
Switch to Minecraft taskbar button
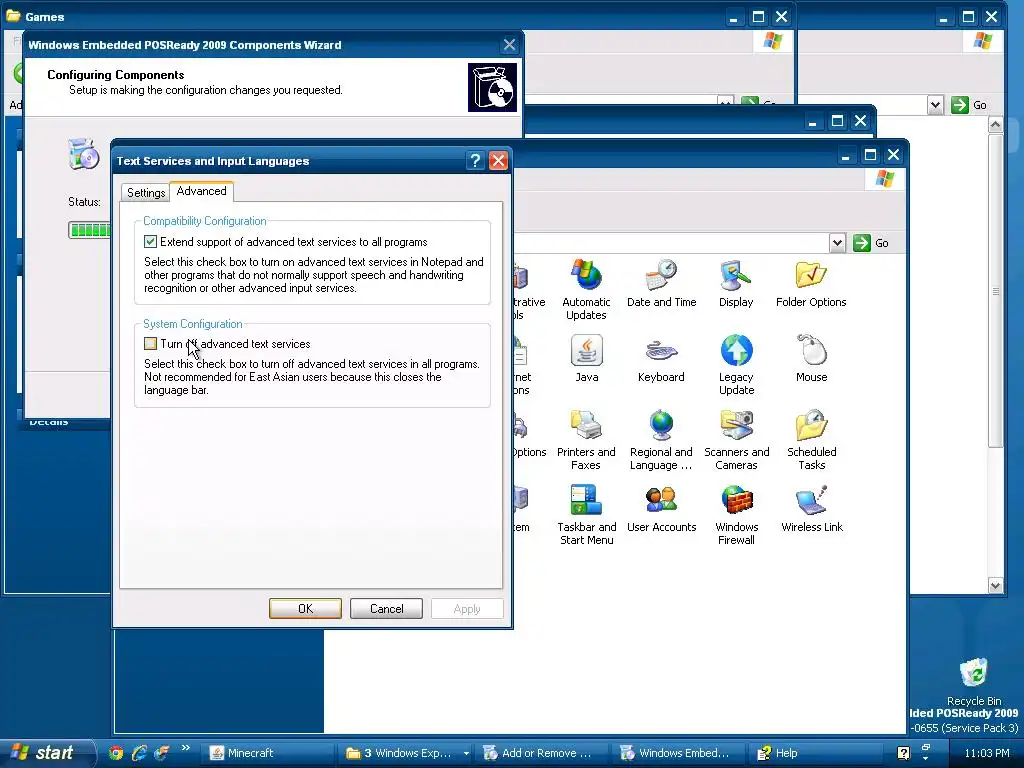(268, 753)
